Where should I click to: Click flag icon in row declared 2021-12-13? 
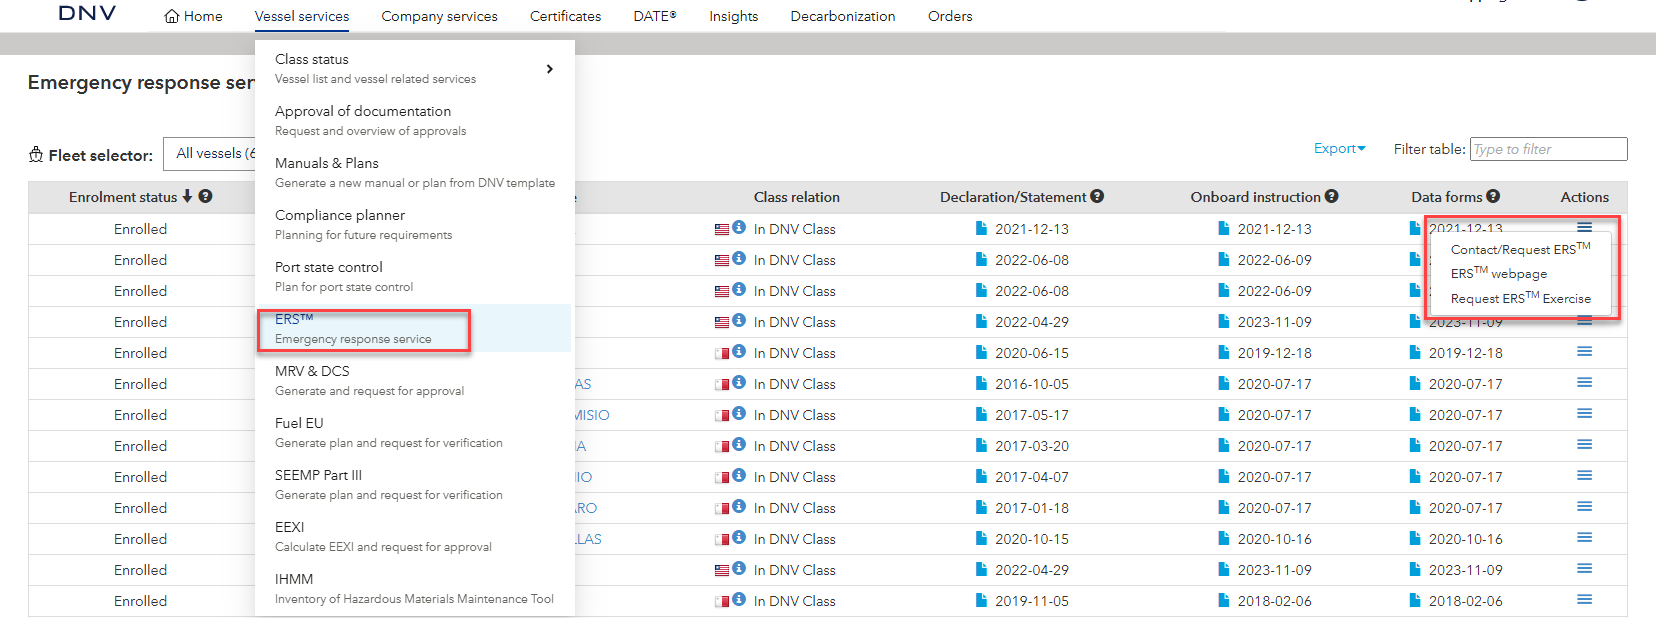tap(722, 229)
